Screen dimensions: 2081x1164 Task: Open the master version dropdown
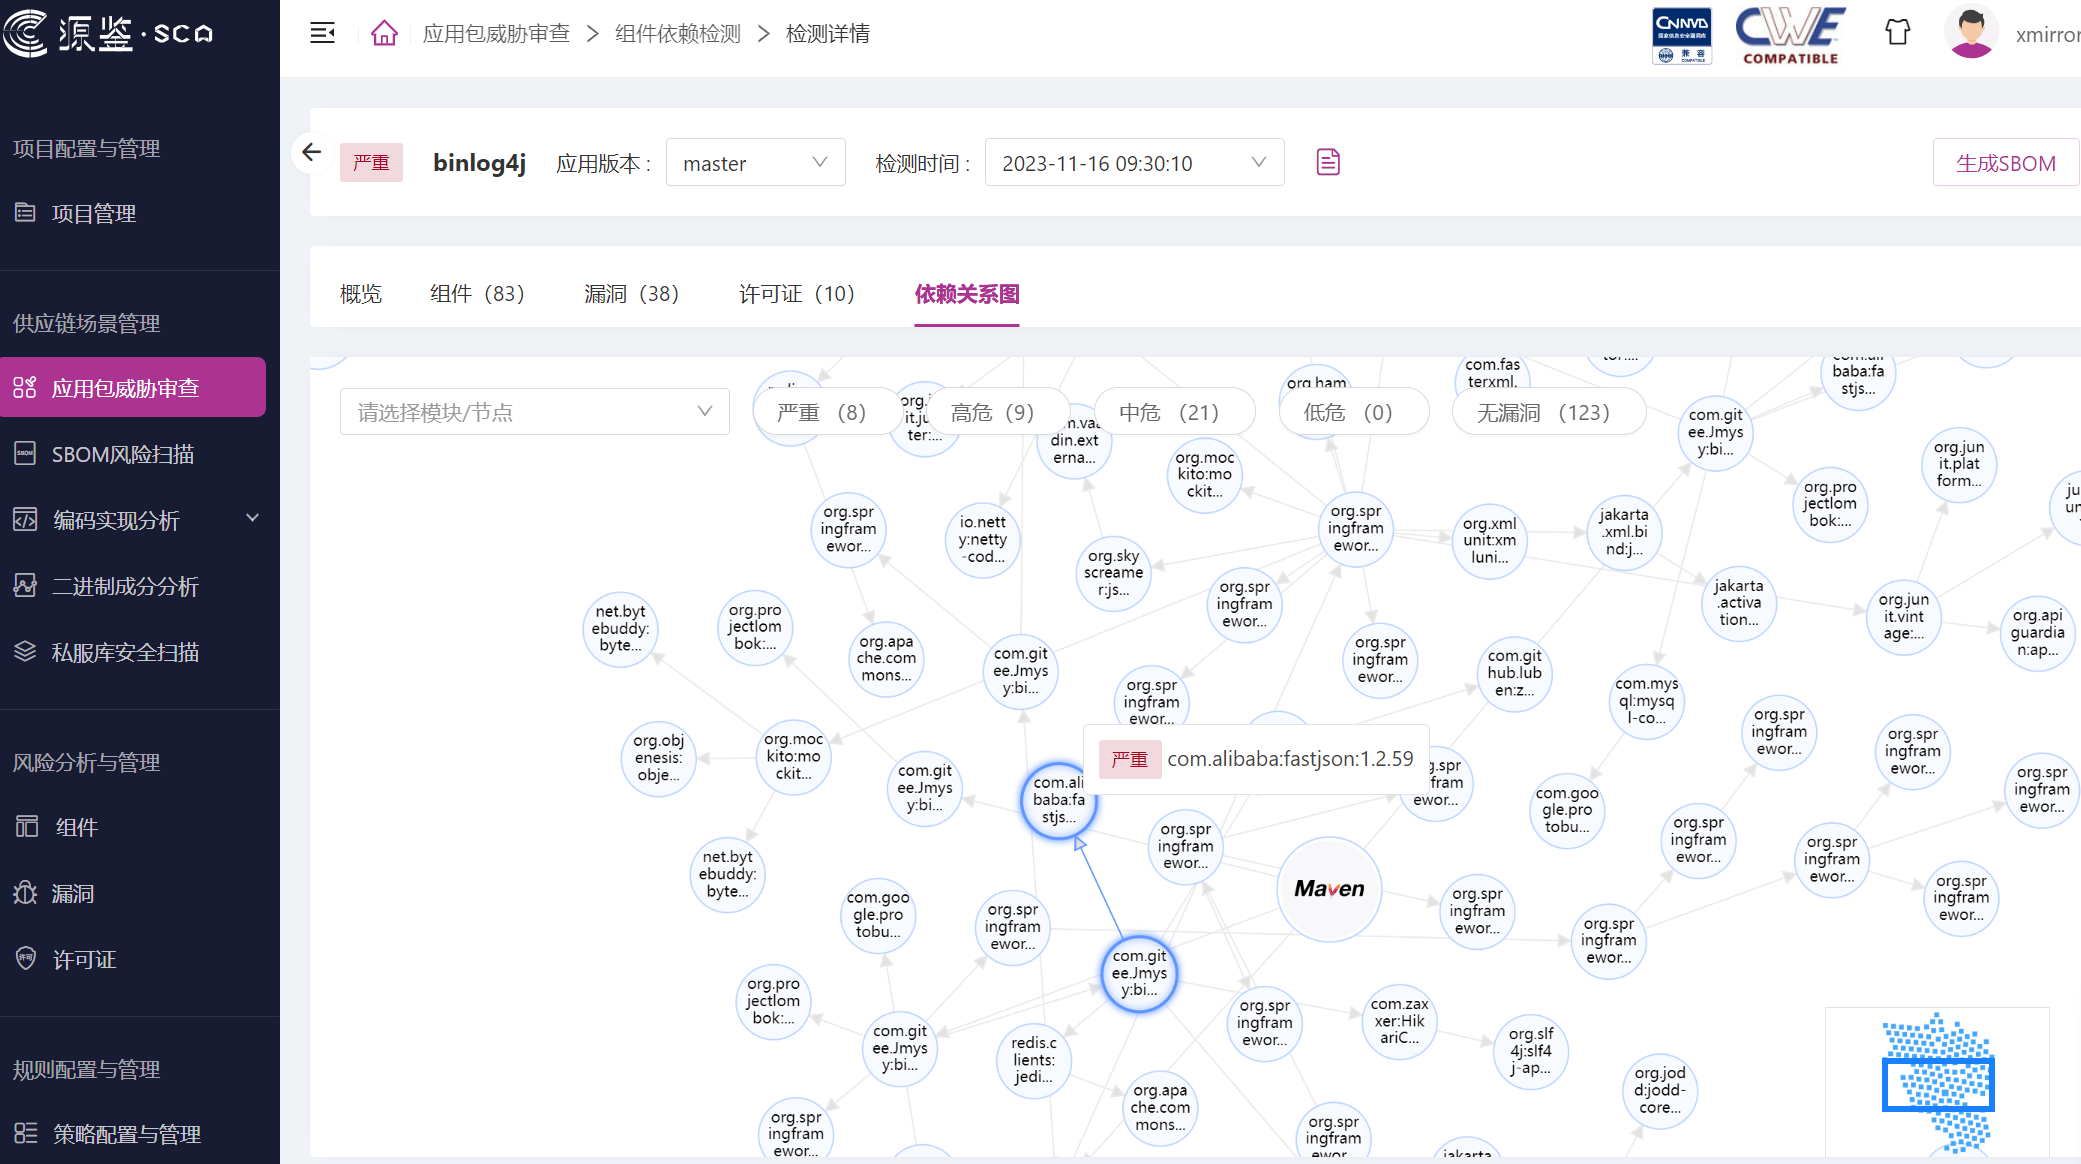755,162
